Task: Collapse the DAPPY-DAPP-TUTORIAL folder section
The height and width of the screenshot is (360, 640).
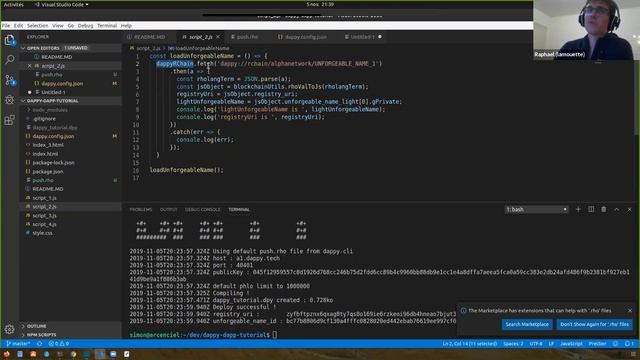Action: pos(71,101)
